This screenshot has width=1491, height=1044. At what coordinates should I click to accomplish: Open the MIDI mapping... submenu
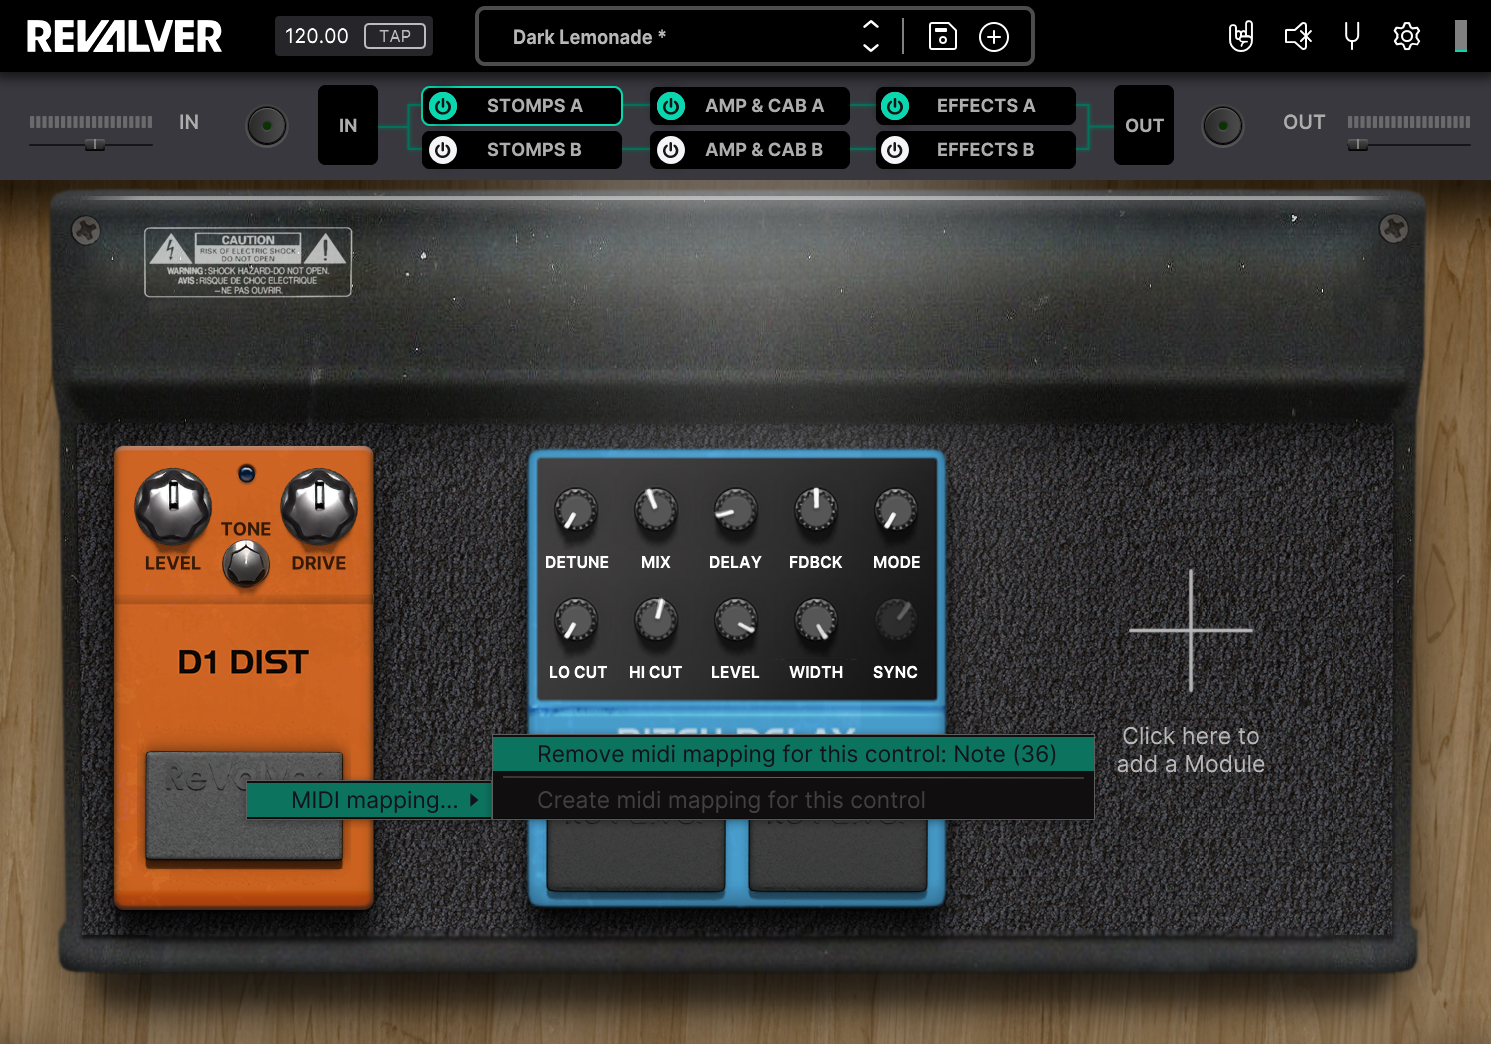[369, 800]
